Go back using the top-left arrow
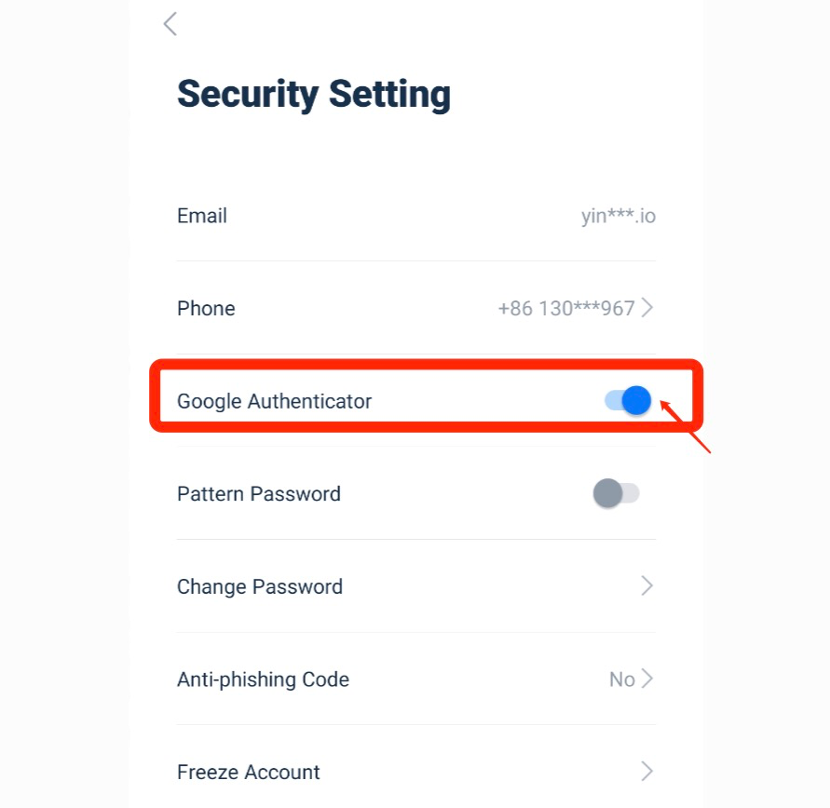830x808 pixels. coord(170,24)
